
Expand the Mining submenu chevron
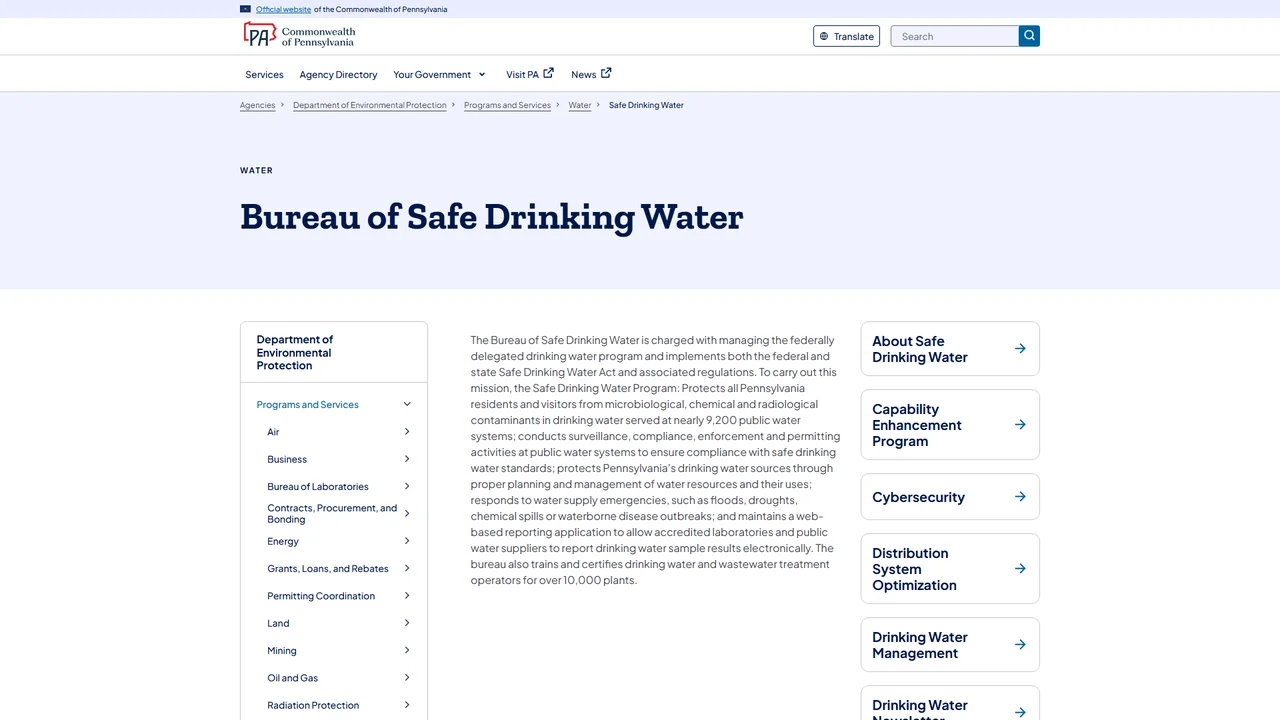point(407,650)
